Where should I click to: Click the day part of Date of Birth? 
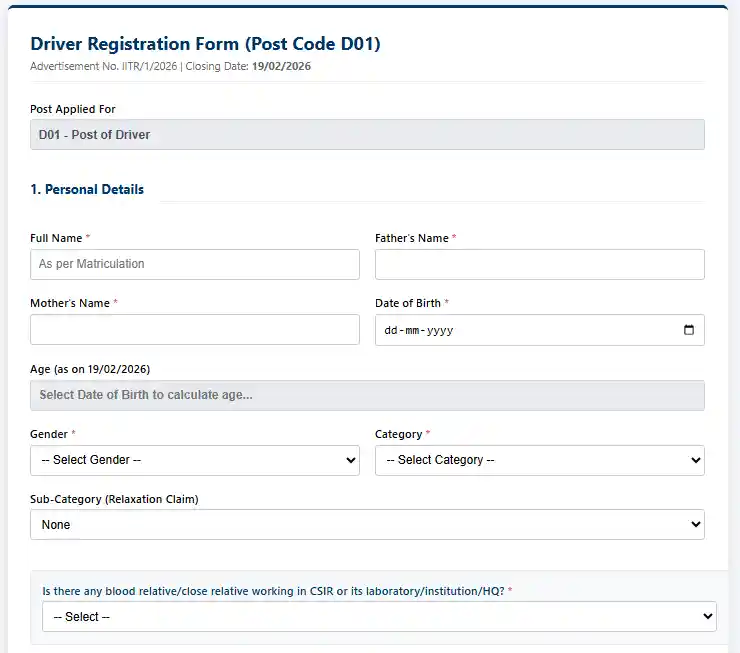(x=390, y=330)
